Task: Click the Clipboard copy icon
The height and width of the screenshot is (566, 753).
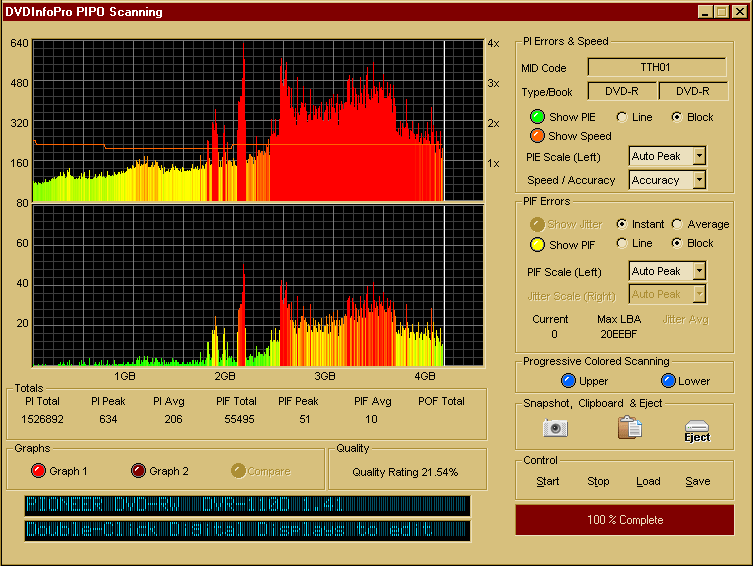Action: (629, 428)
